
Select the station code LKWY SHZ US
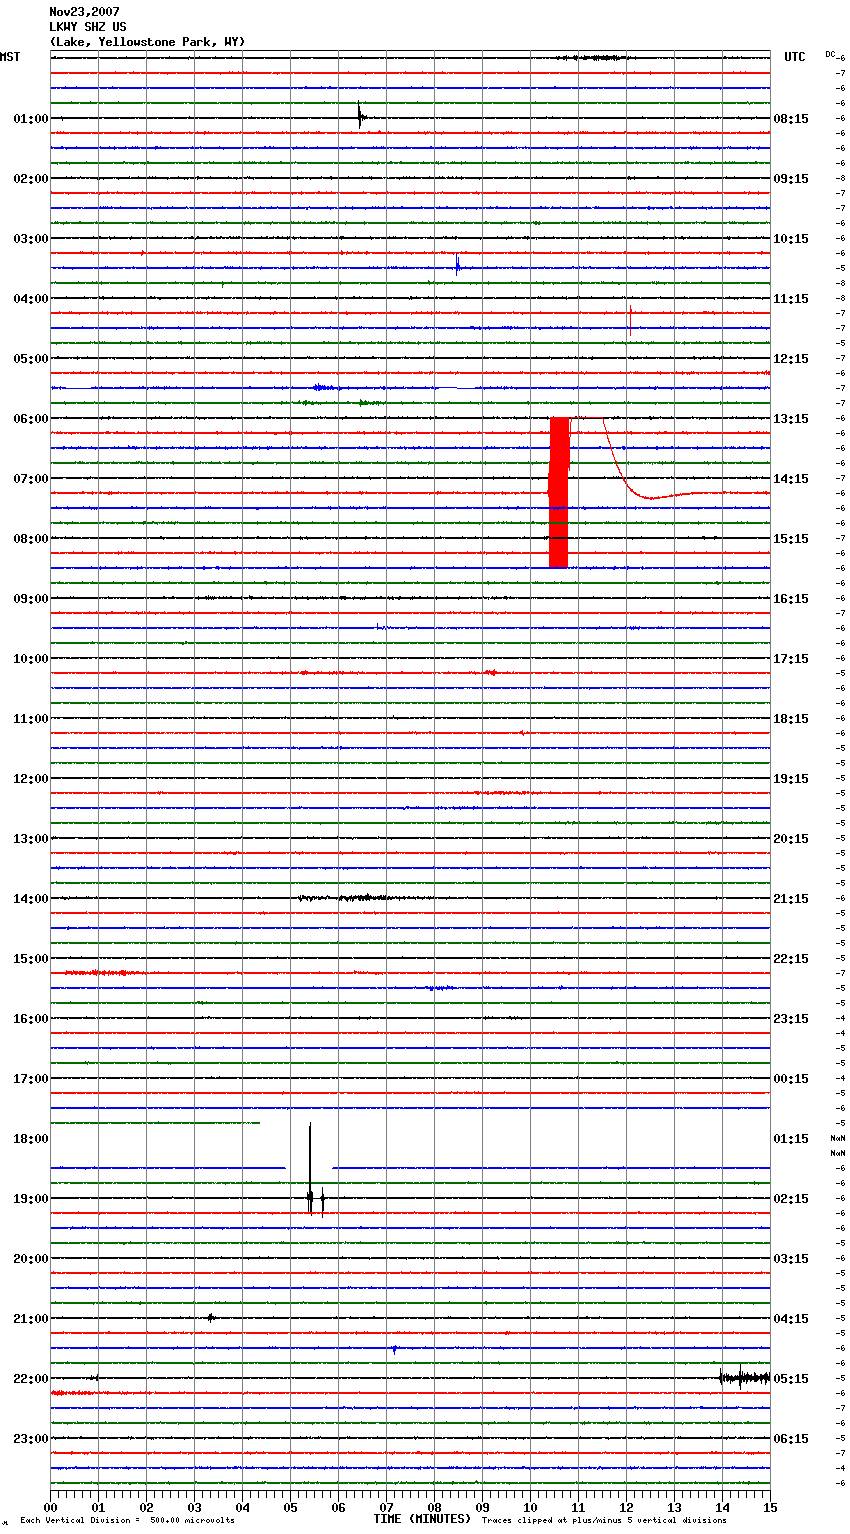pos(88,27)
